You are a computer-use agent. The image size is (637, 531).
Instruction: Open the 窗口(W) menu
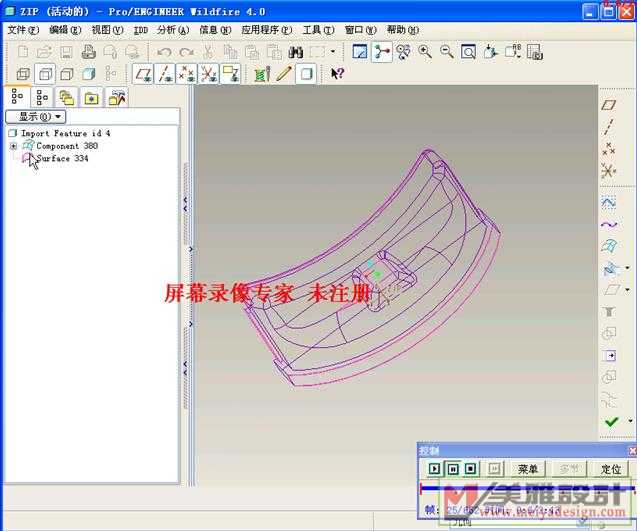tap(360, 30)
